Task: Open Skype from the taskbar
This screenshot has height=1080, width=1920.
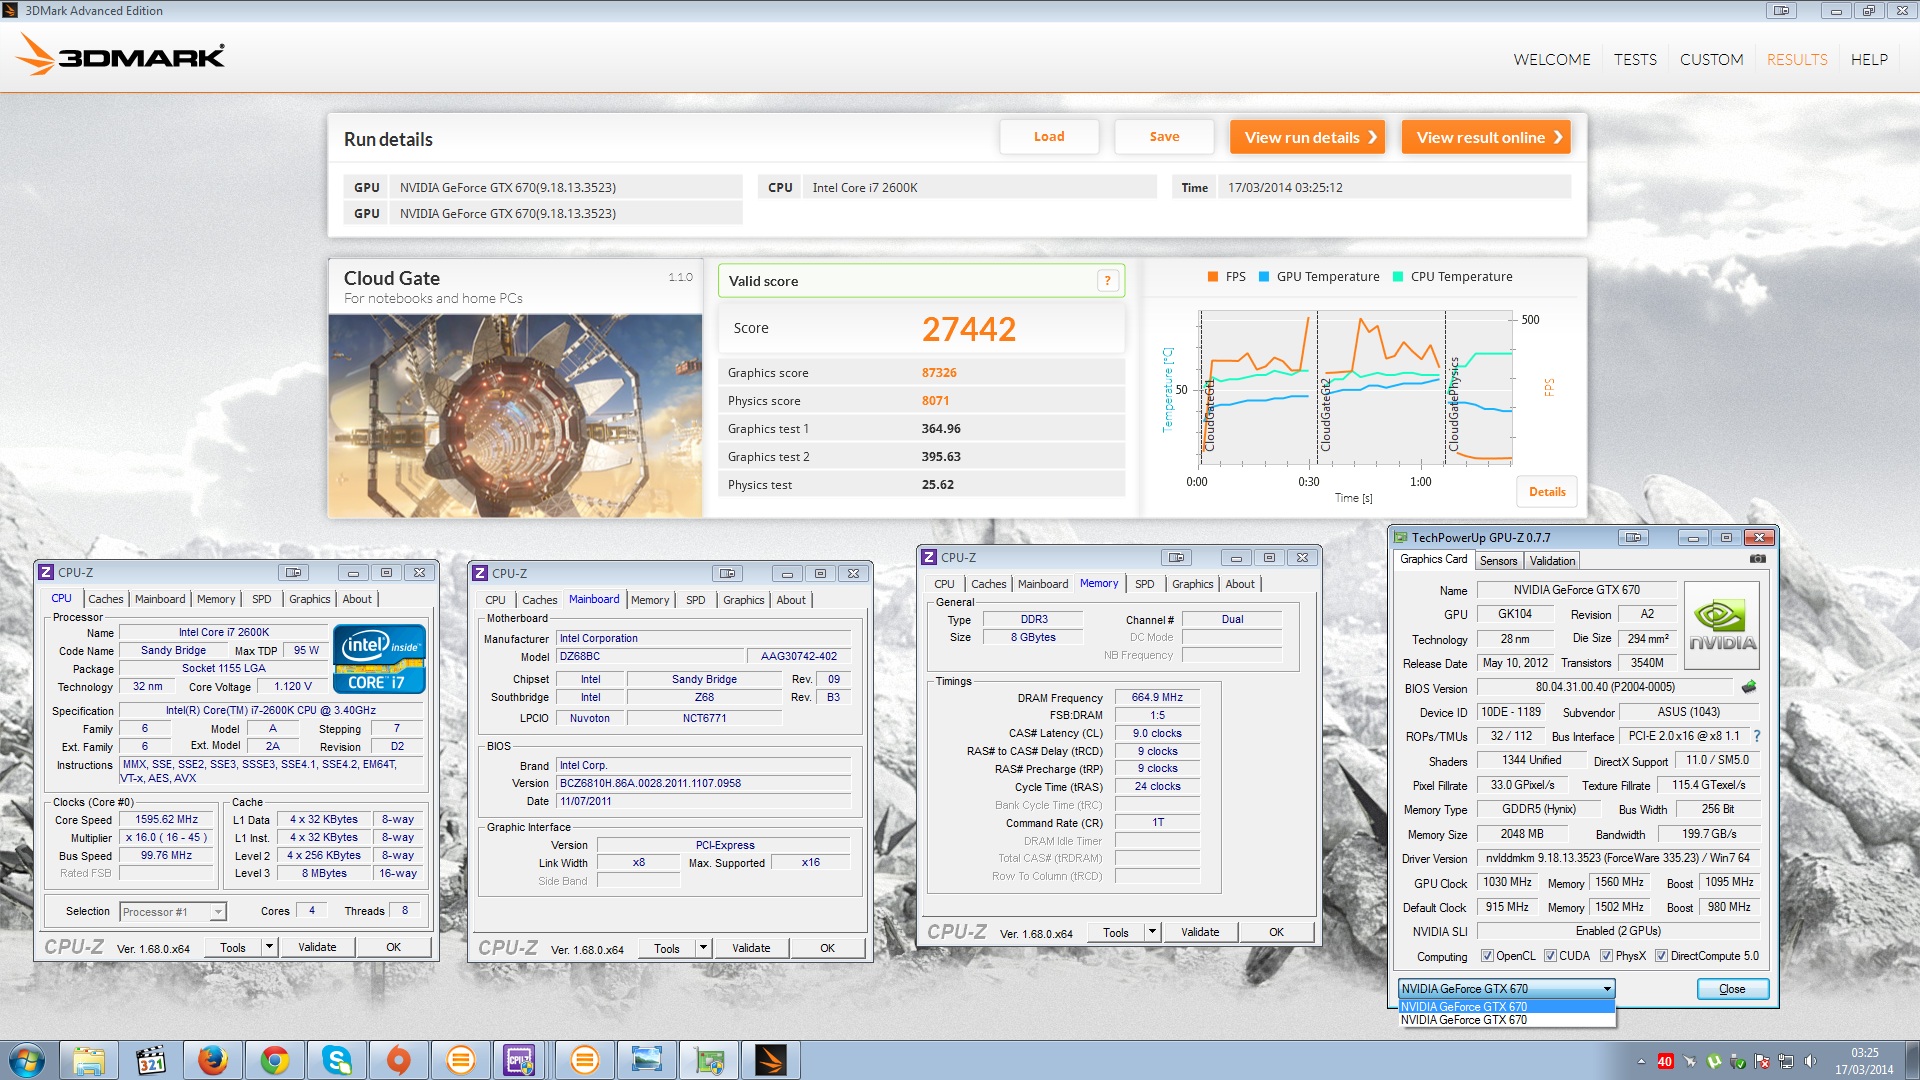Action: (x=337, y=1060)
